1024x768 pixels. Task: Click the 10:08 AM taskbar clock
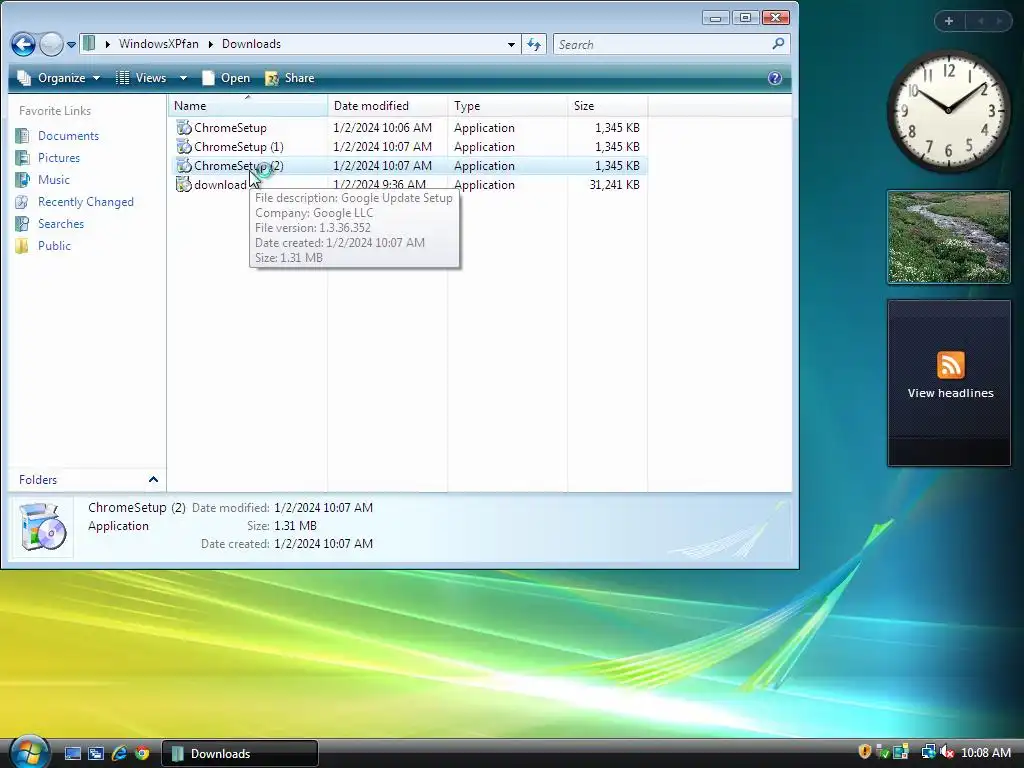click(985, 753)
